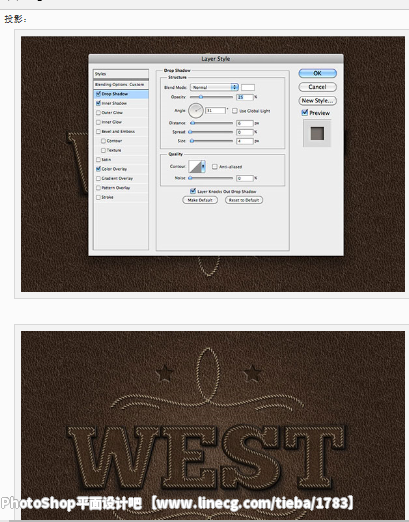The width and height of the screenshot is (409, 522).
Task: Click the Opacity value field
Action: tap(245, 97)
